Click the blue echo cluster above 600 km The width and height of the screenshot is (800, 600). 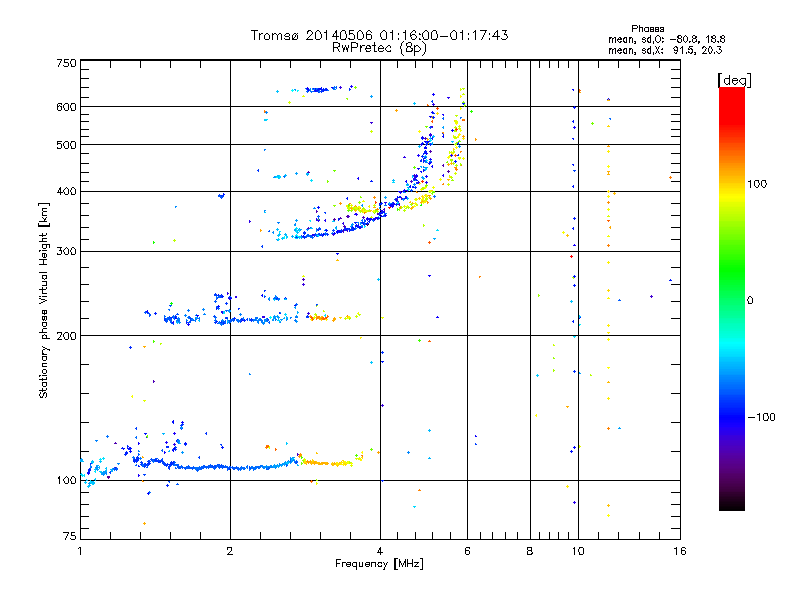[317, 90]
